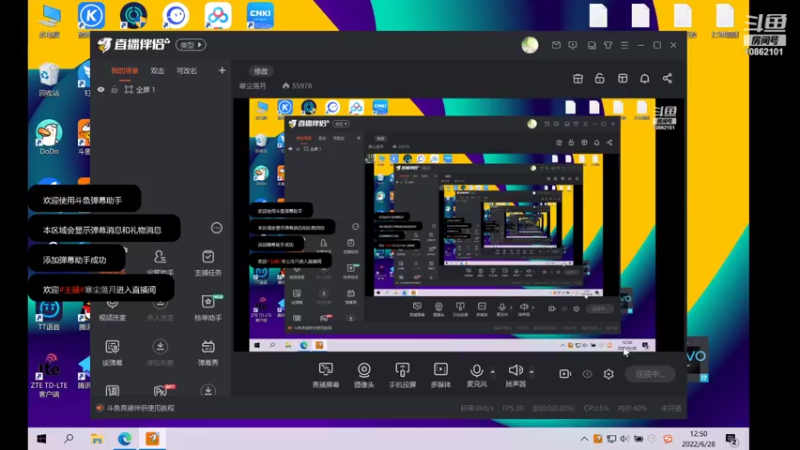The image size is (800, 450).
Task: Open the 类型 mode dropdown
Action: pyautogui.click(x=191, y=45)
